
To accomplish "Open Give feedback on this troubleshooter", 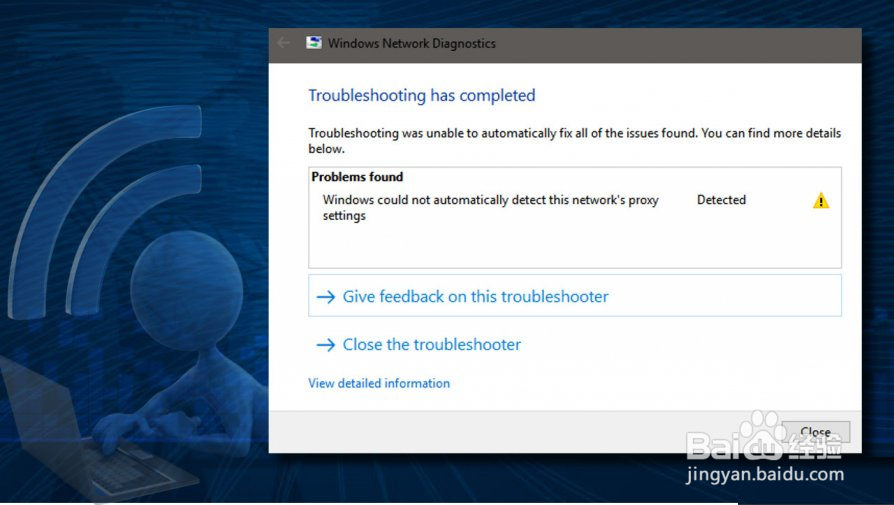I will point(575,296).
